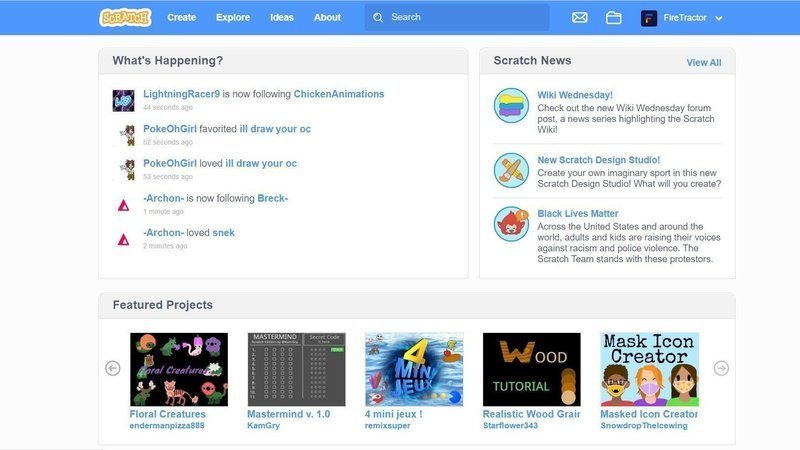
Task: Open the Messages envelope icon
Action: click(580, 18)
